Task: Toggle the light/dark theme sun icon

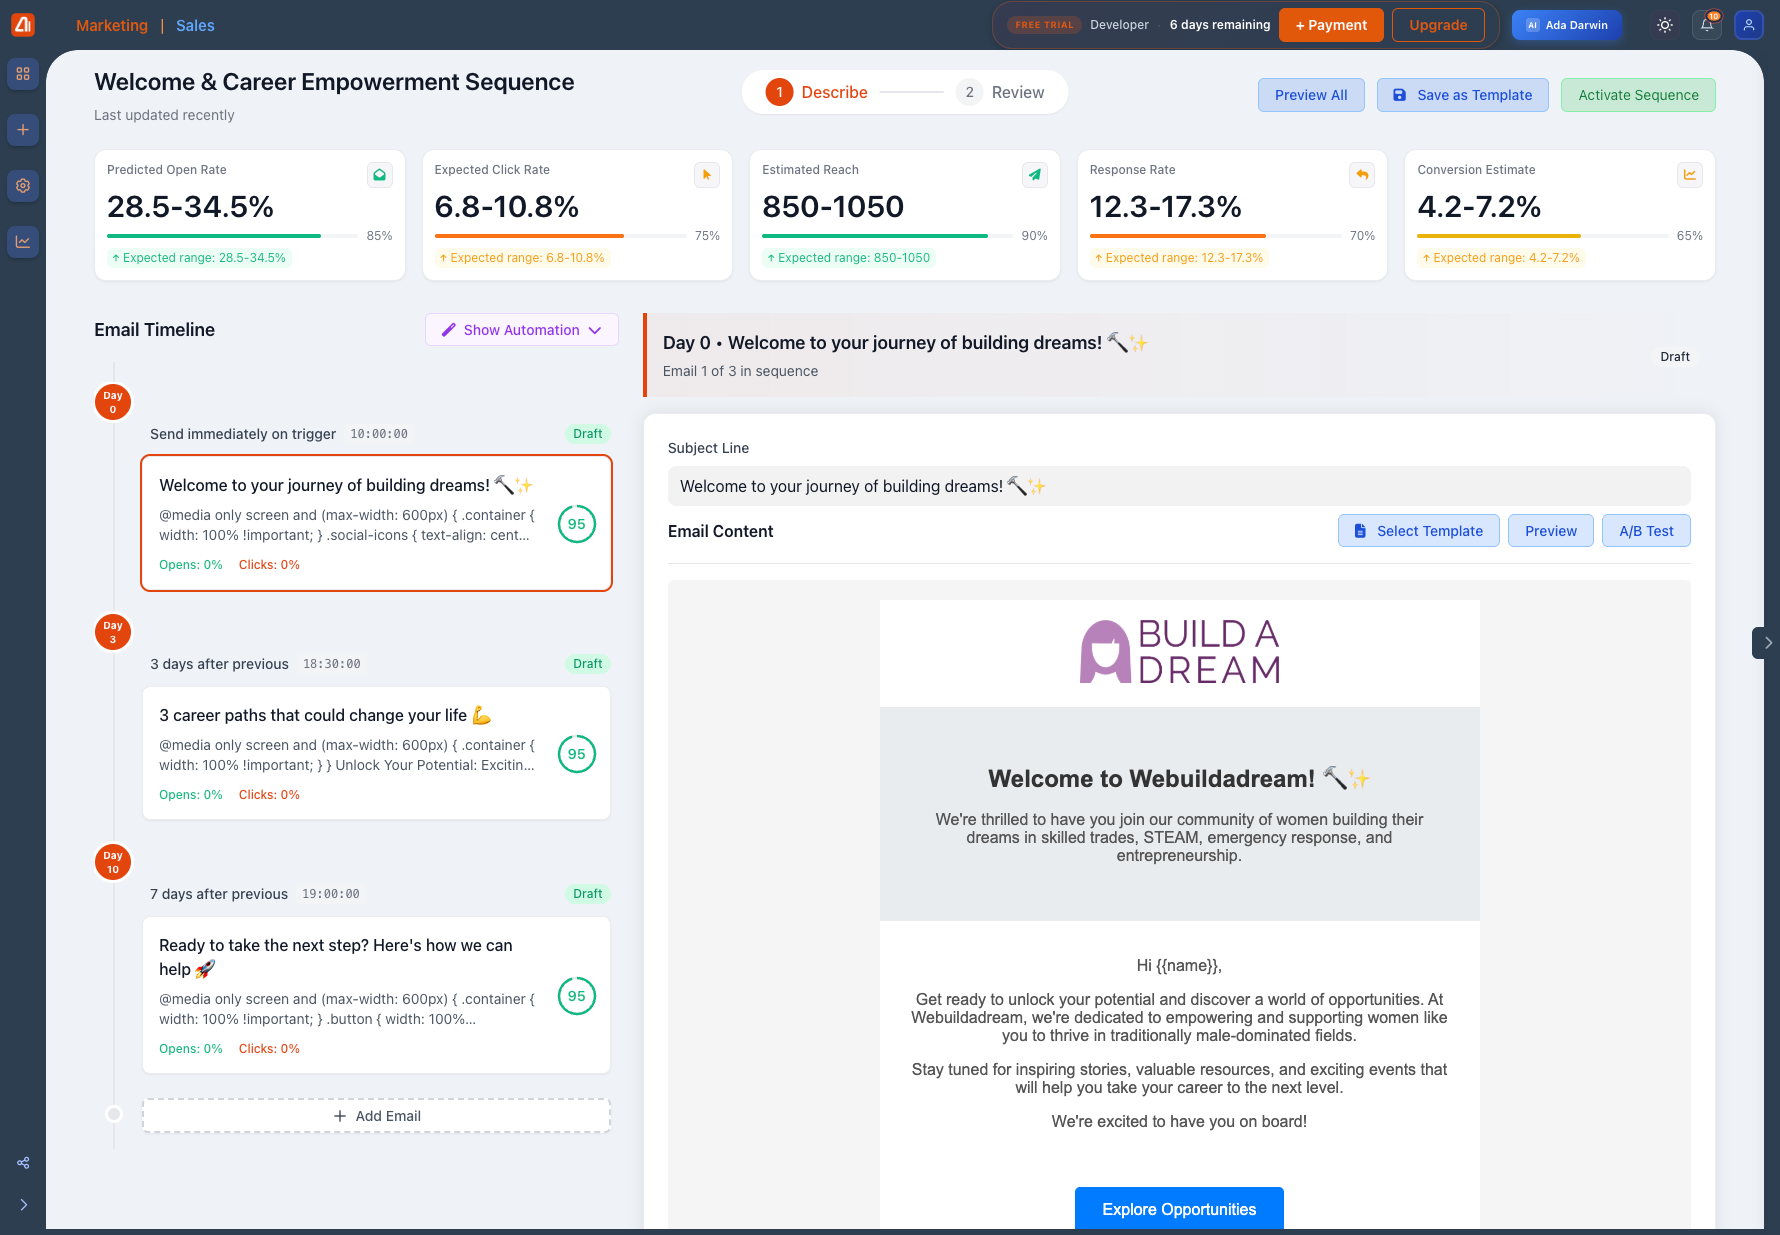Action: coord(1665,25)
